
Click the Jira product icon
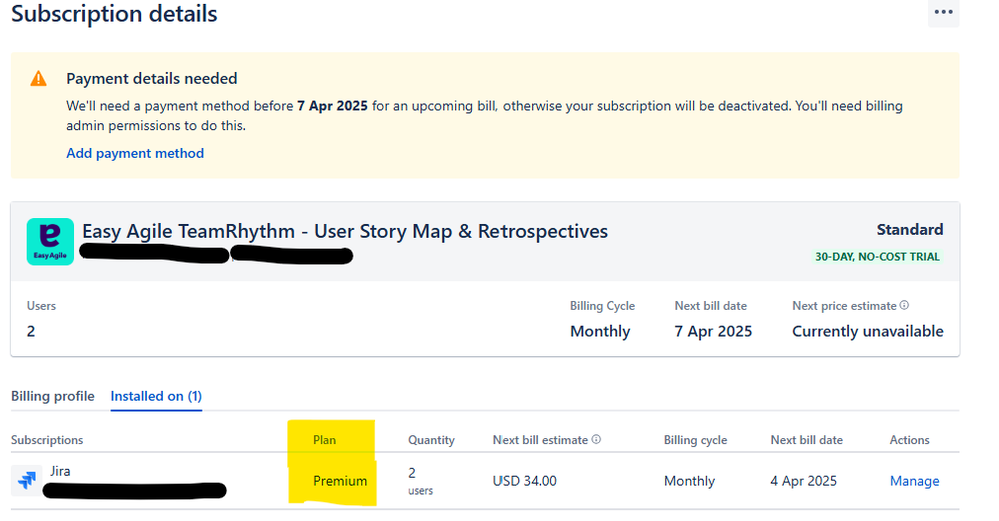pos(27,480)
